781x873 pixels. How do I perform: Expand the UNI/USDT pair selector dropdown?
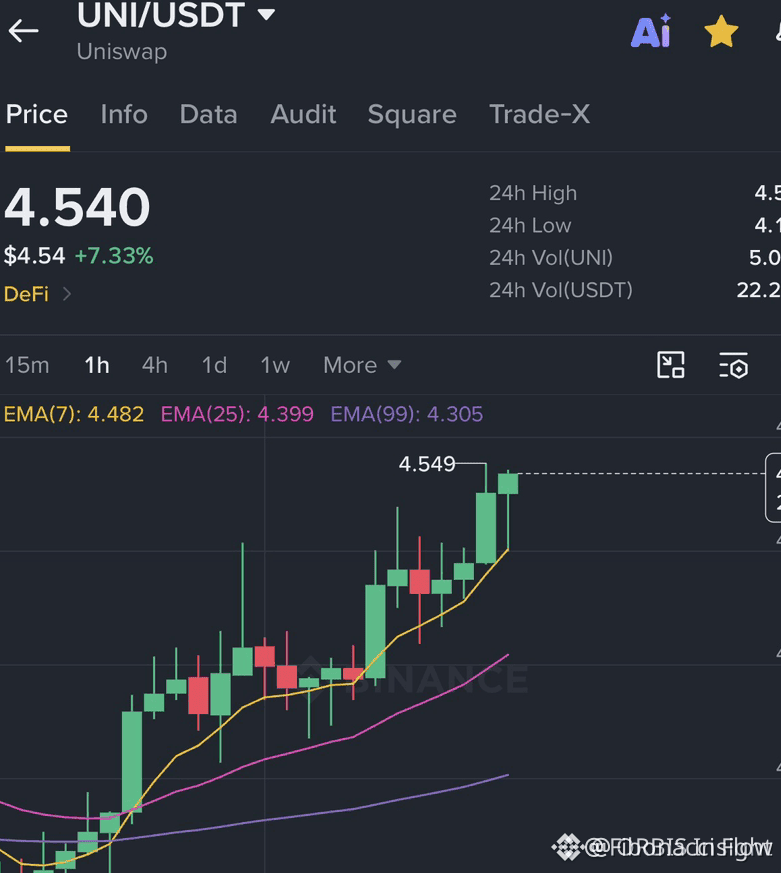tap(266, 14)
